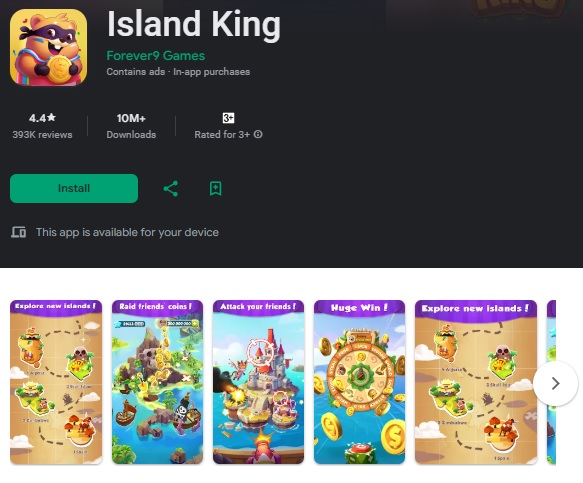The height and width of the screenshot is (483, 583).
Task: Click This app is available for your device text
Action: [127, 232]
